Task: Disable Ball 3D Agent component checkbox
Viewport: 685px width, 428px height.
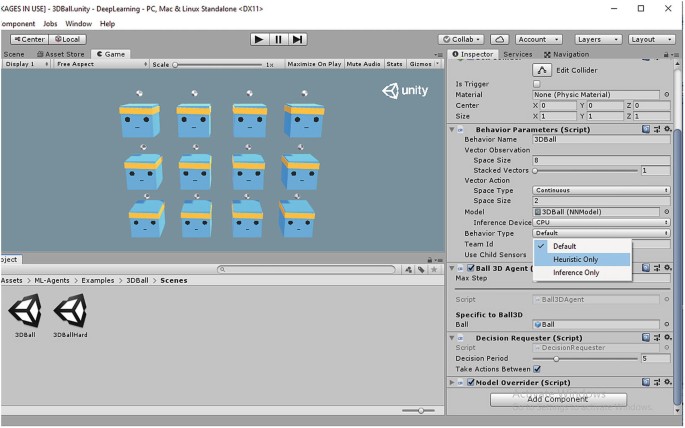Action: 471,268
